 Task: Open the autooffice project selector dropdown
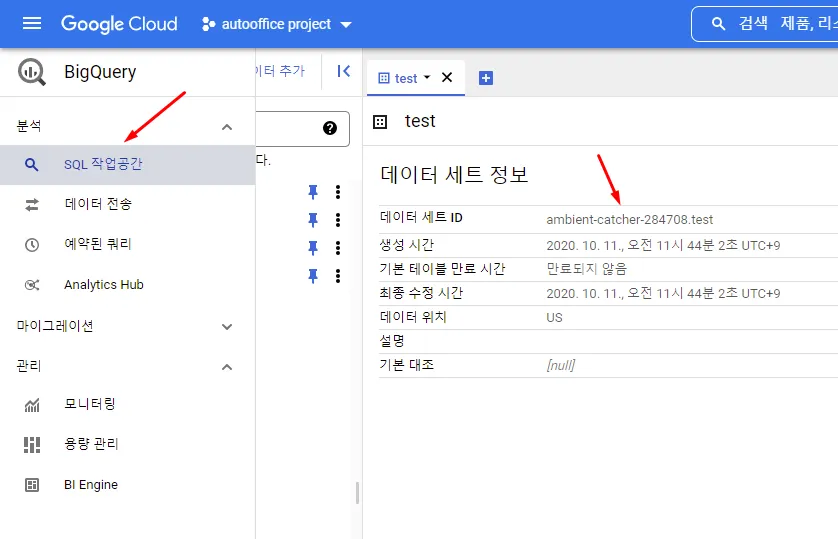[x=276, y=24]
